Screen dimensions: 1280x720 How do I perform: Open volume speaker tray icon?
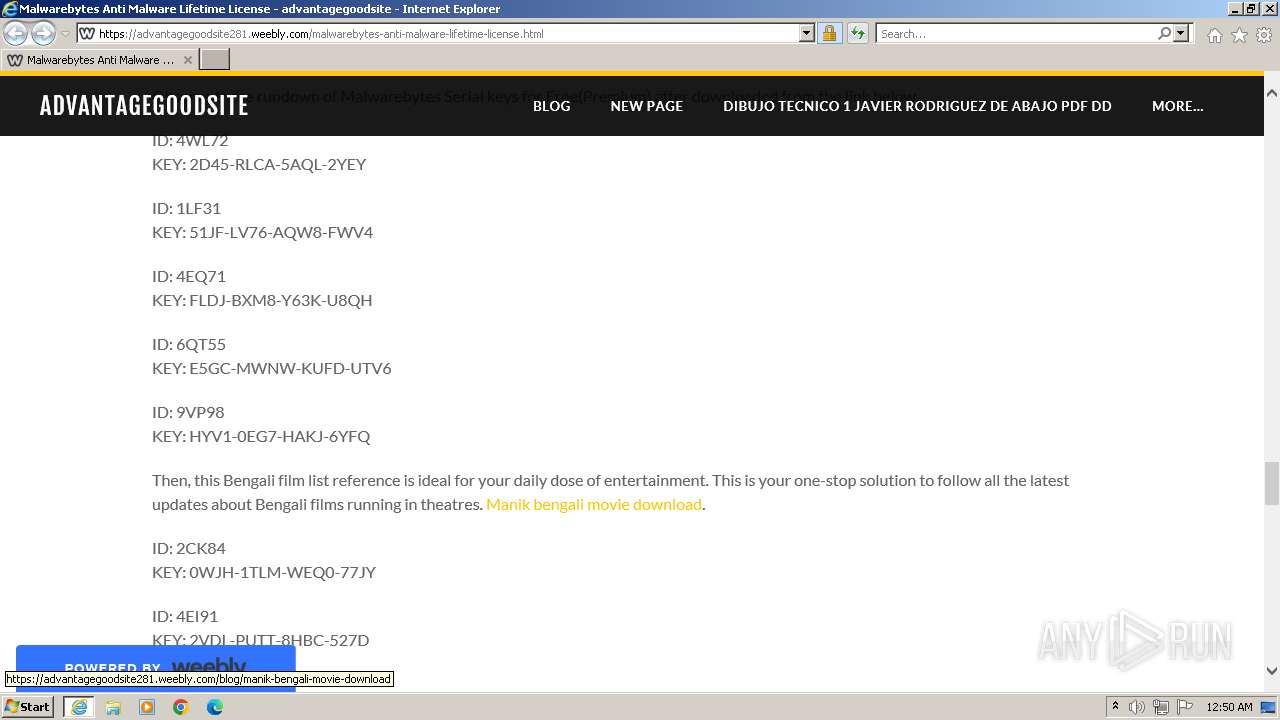click(1137, 707)
